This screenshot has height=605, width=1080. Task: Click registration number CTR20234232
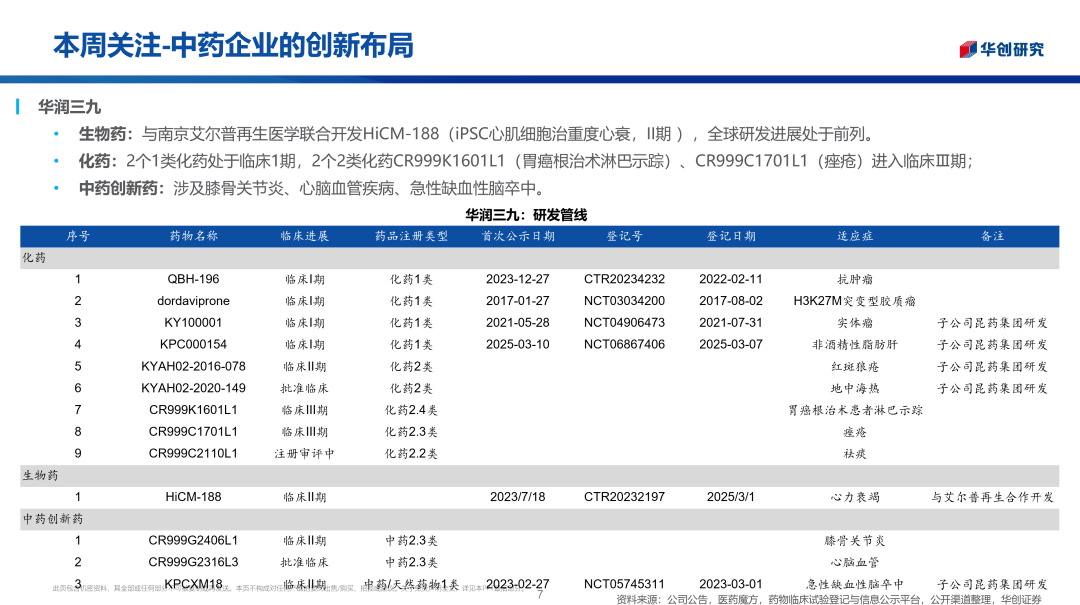coord(625,279)
